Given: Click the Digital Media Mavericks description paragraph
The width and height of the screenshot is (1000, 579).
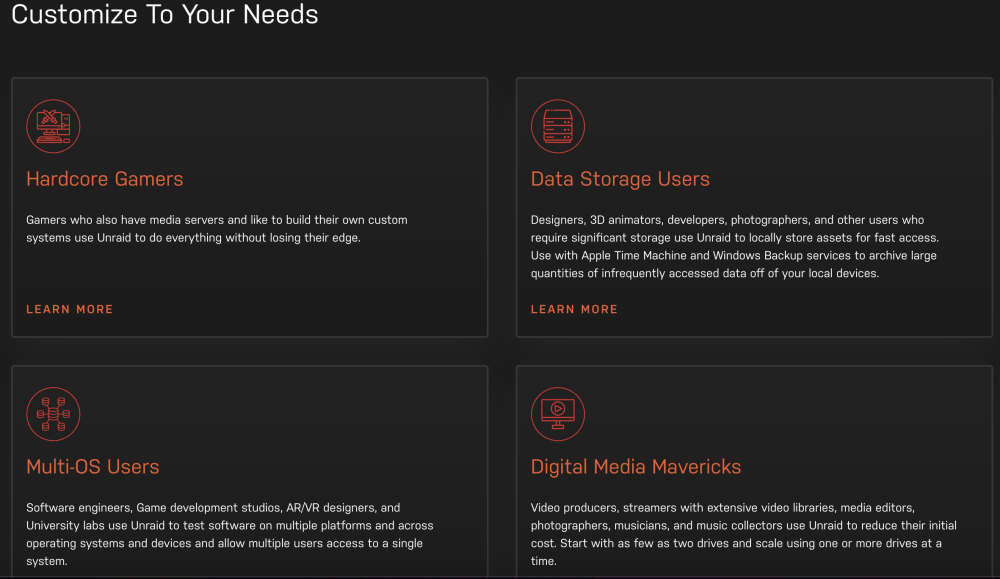Looking at the screenshot, I should (744, 534).
